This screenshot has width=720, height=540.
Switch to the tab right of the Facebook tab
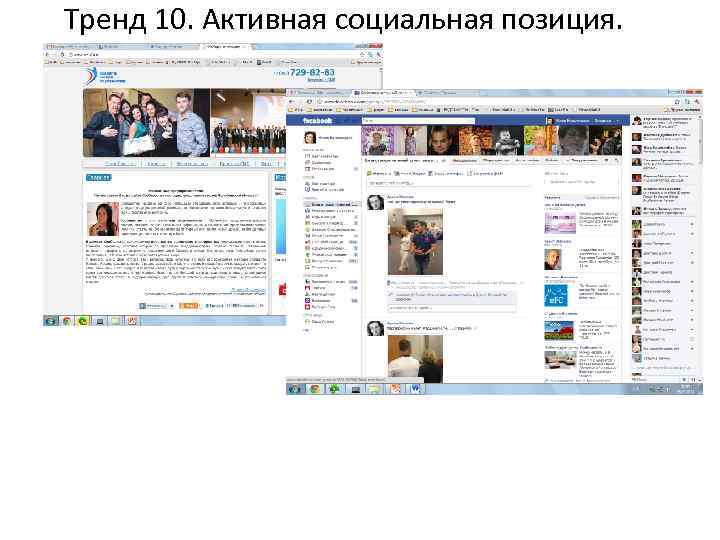(x=448, y=93)
